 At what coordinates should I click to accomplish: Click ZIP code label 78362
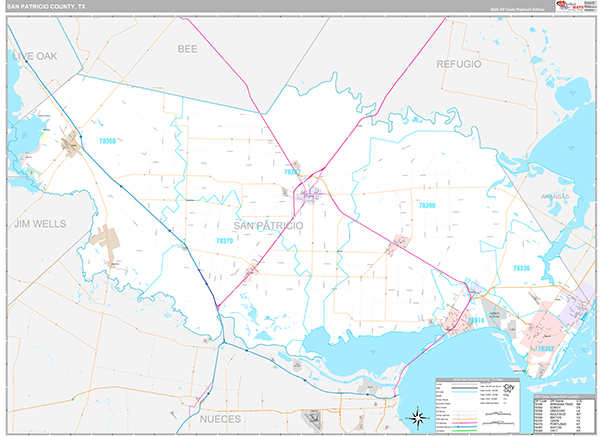pyautogui.click(x=546, y=349)
